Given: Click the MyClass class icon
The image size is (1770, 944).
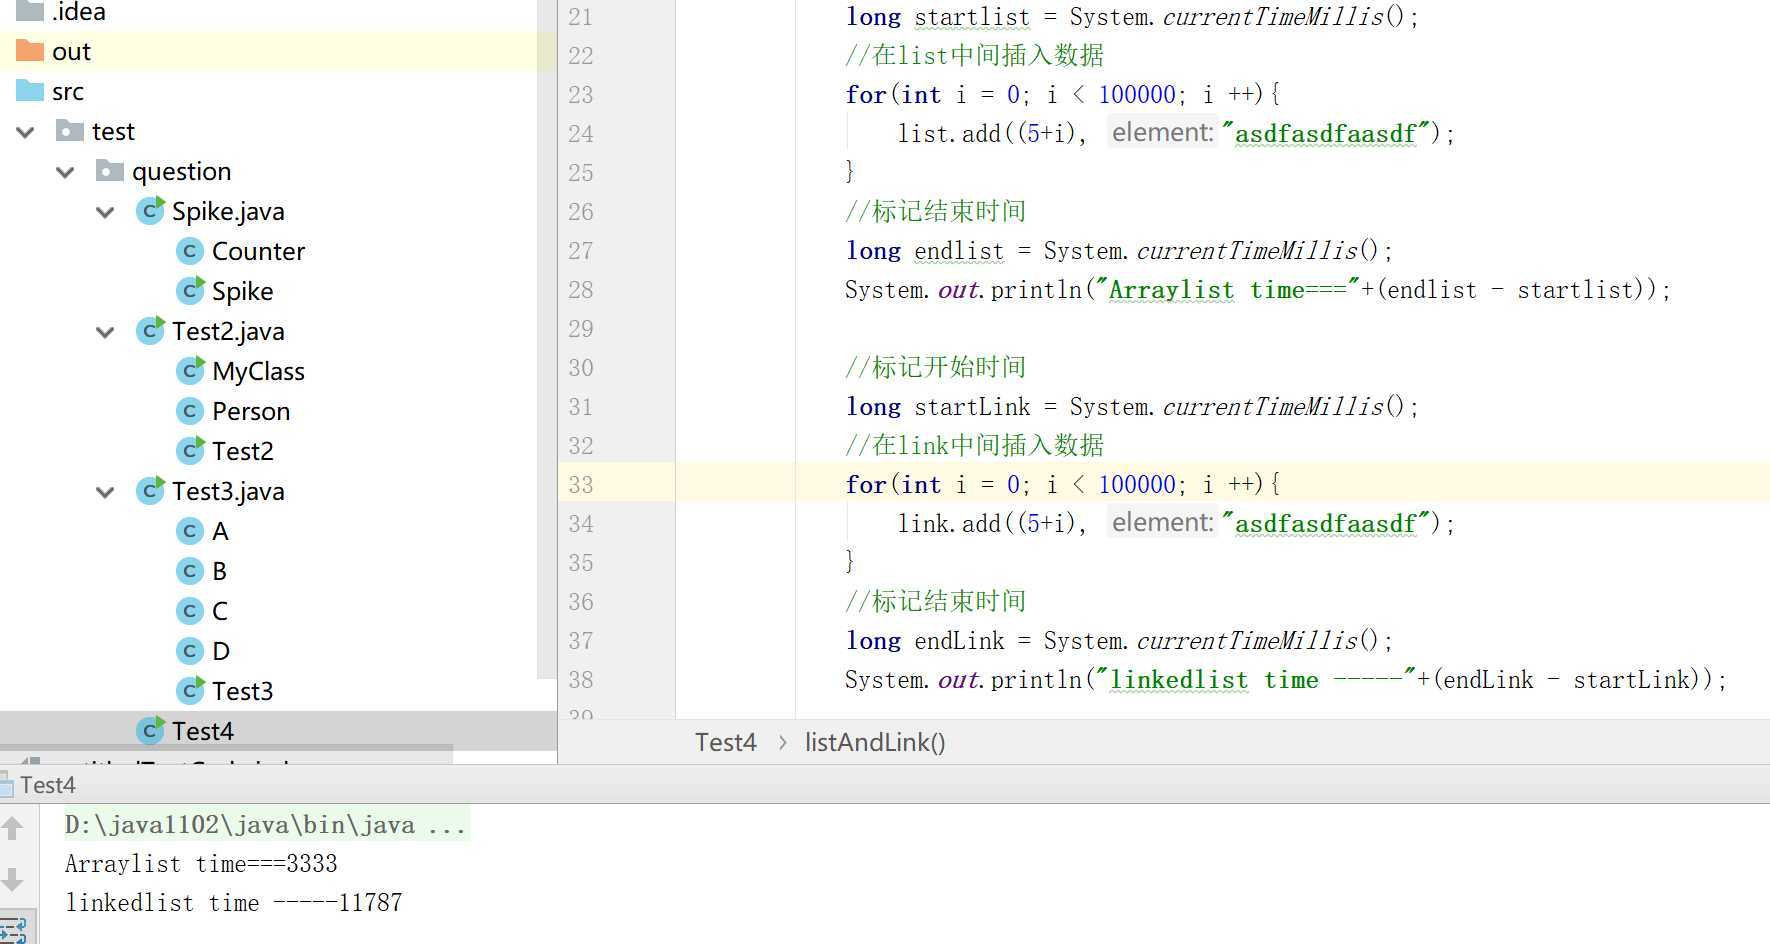Looking at the screenshot, I should pyautogui.click(x=190, y=371).
